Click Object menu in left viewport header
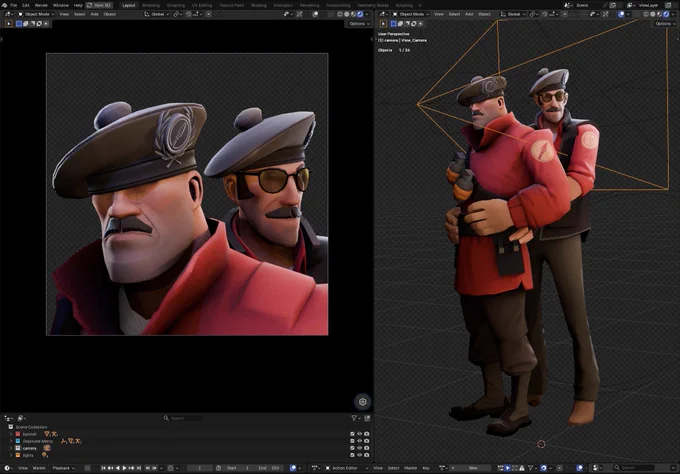680x474 pixels. tap(109, 14)
